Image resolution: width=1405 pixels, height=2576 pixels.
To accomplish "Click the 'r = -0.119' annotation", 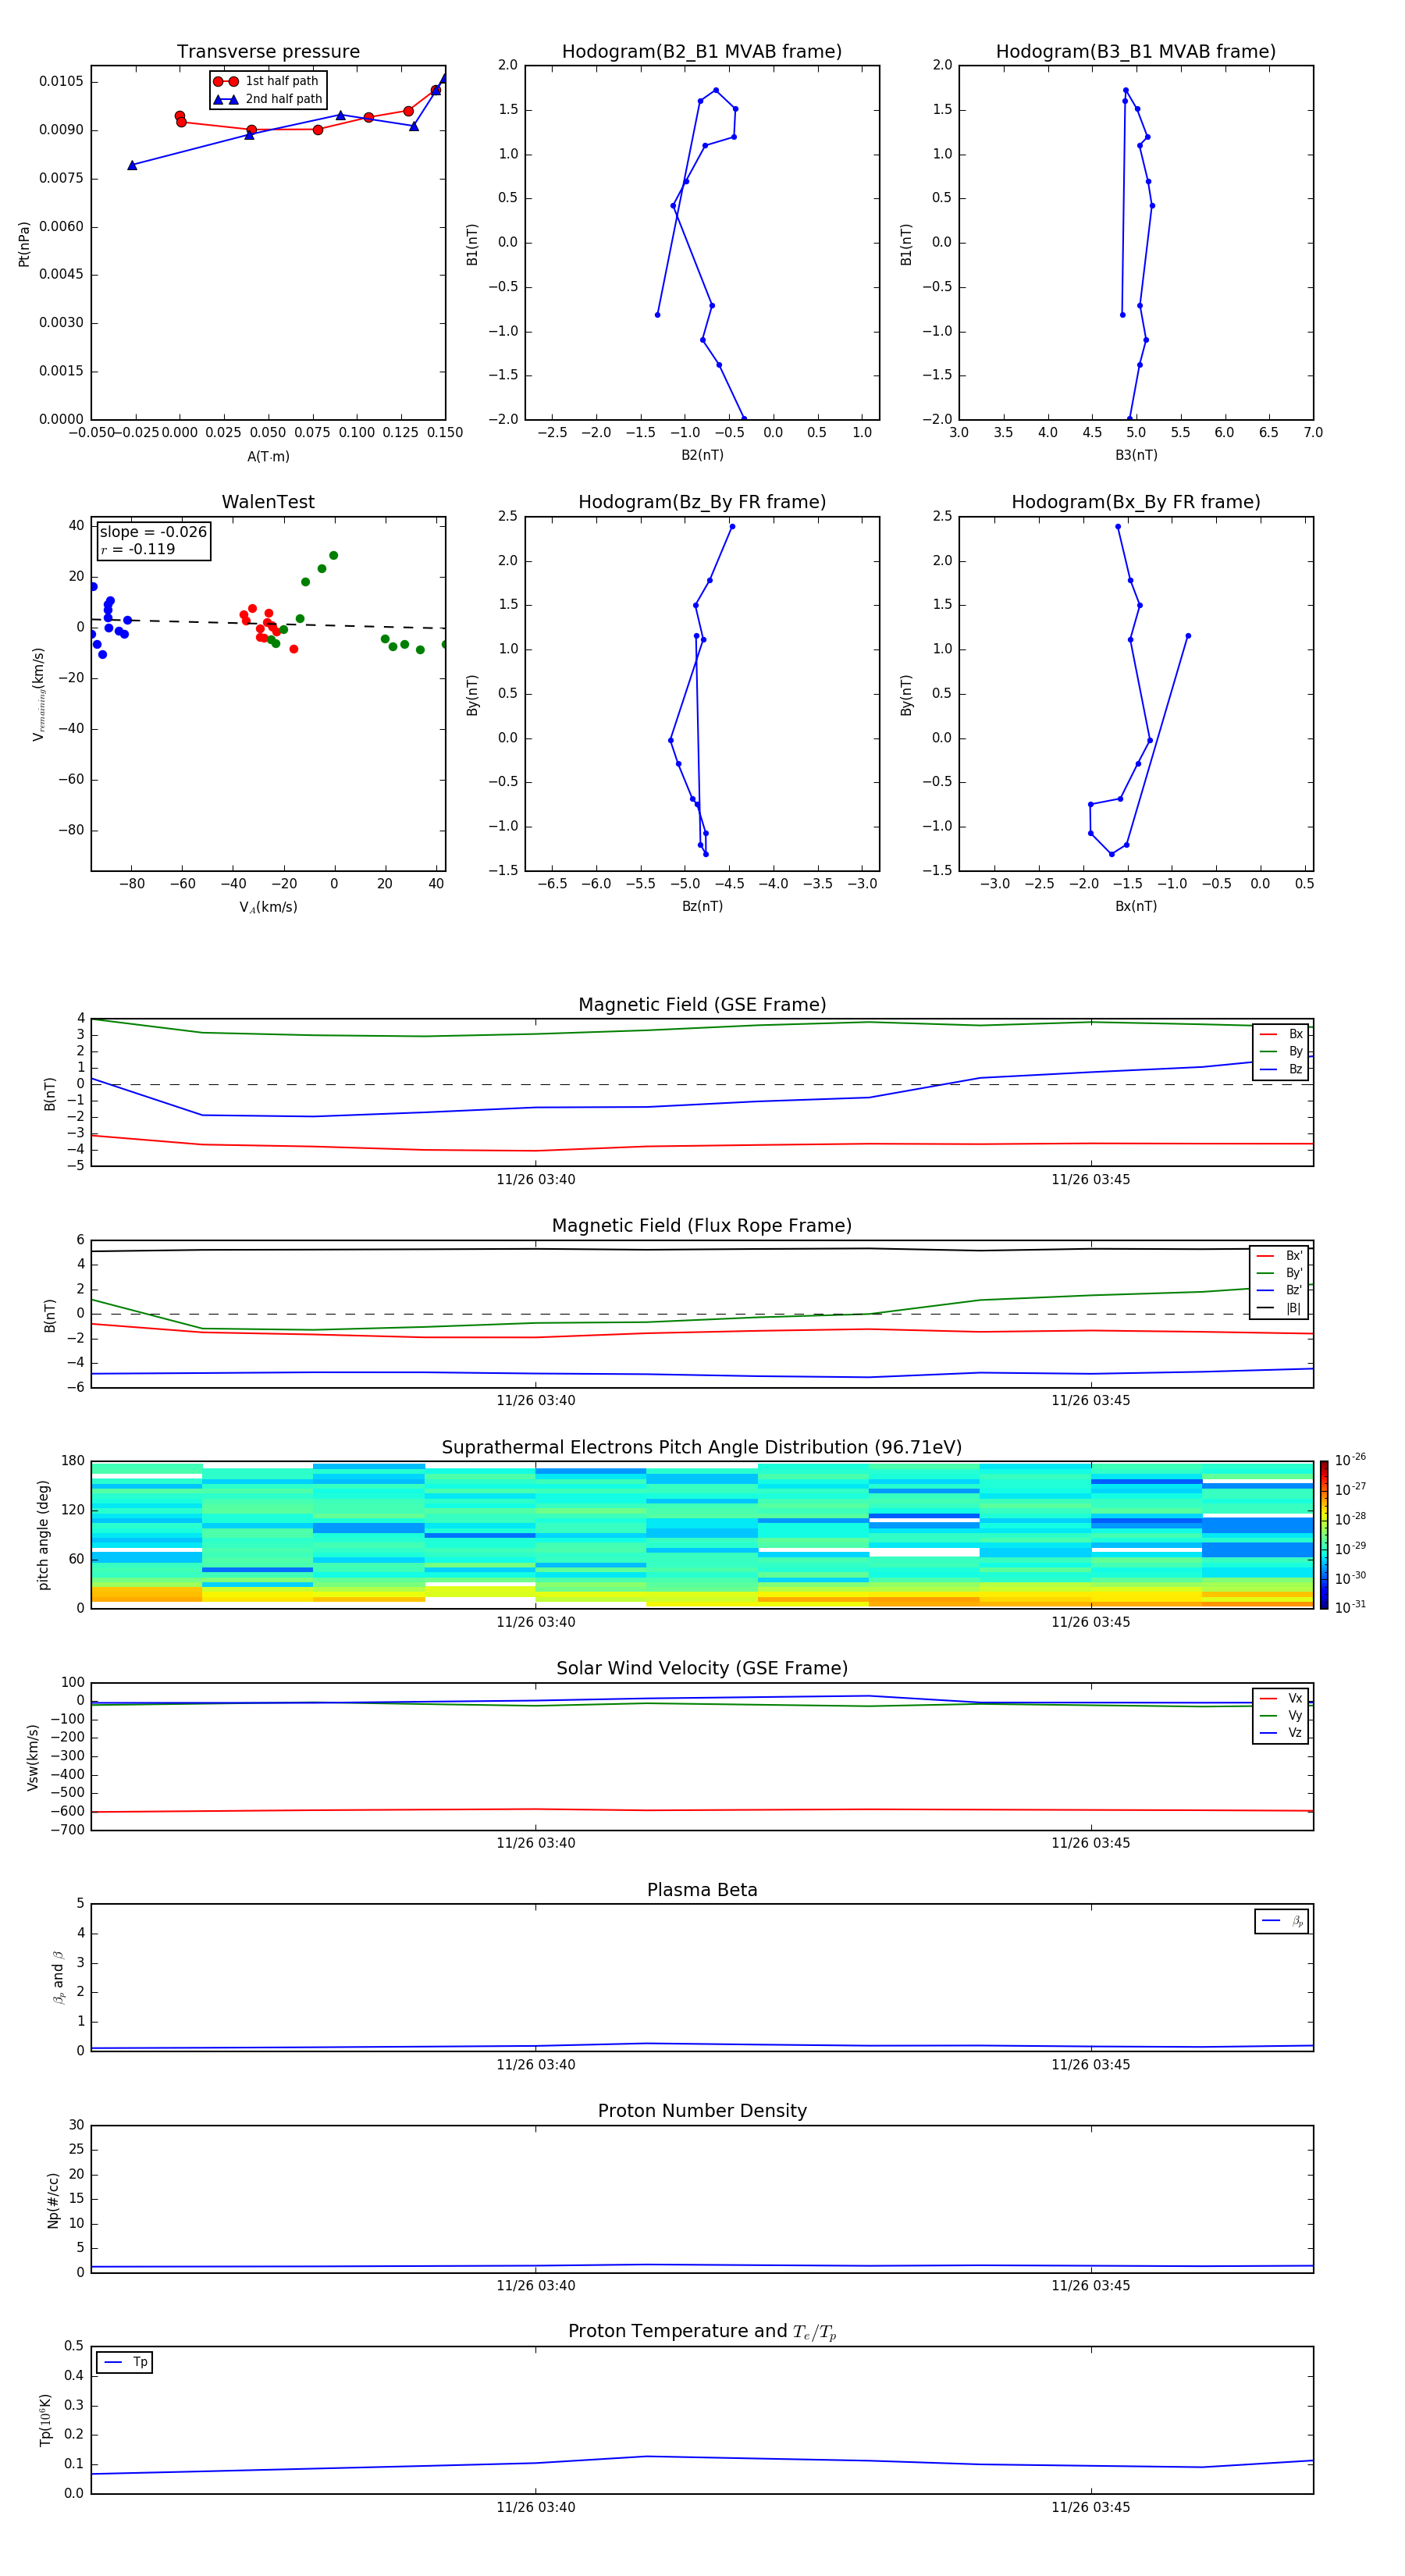I will click(138, 549).
